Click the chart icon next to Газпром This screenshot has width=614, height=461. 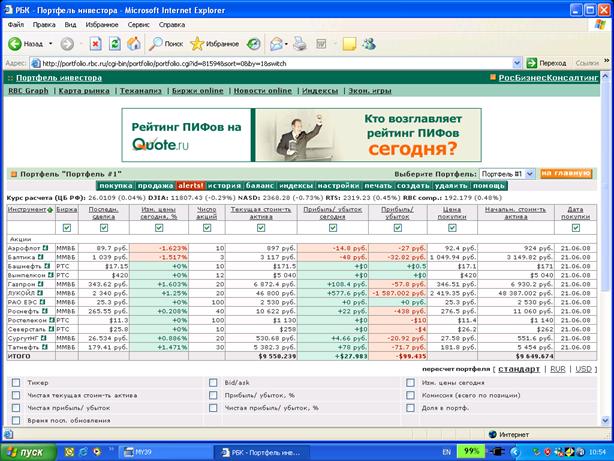[x=40, y=284]
